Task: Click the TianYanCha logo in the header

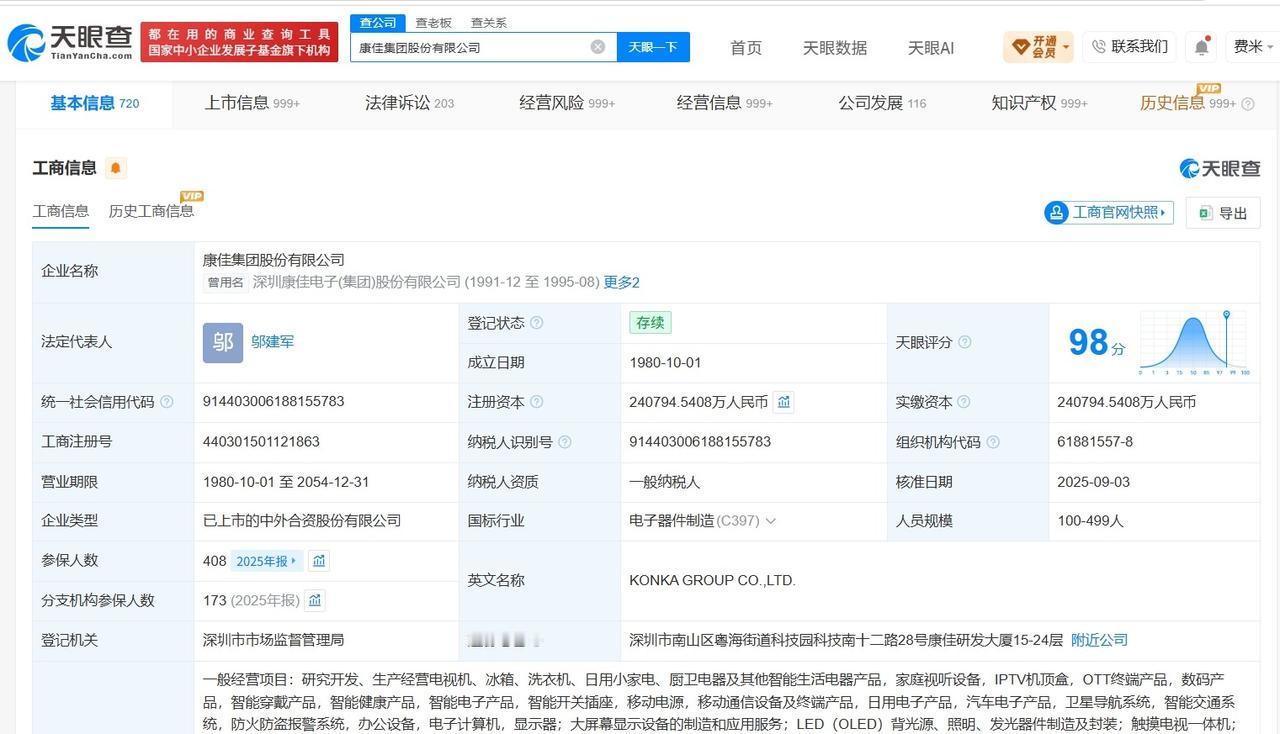Action: (x=69, y=42)
